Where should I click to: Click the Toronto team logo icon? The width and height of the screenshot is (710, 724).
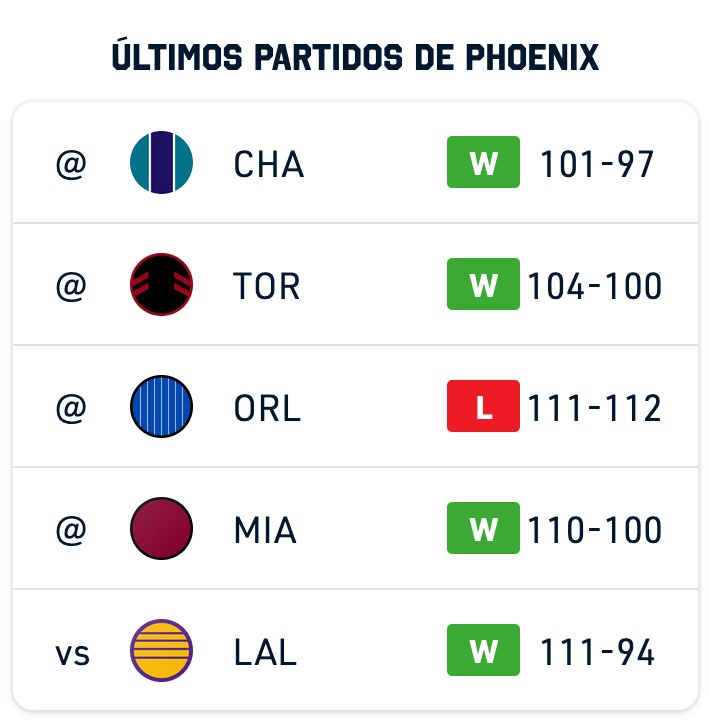[x=162, y=284]
